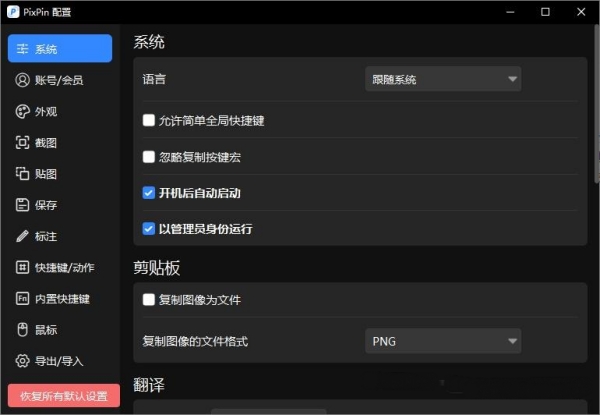
Task: 展开 PNG 文件格式下拉框
Action: pyautogui.click(x=442, y=341)
